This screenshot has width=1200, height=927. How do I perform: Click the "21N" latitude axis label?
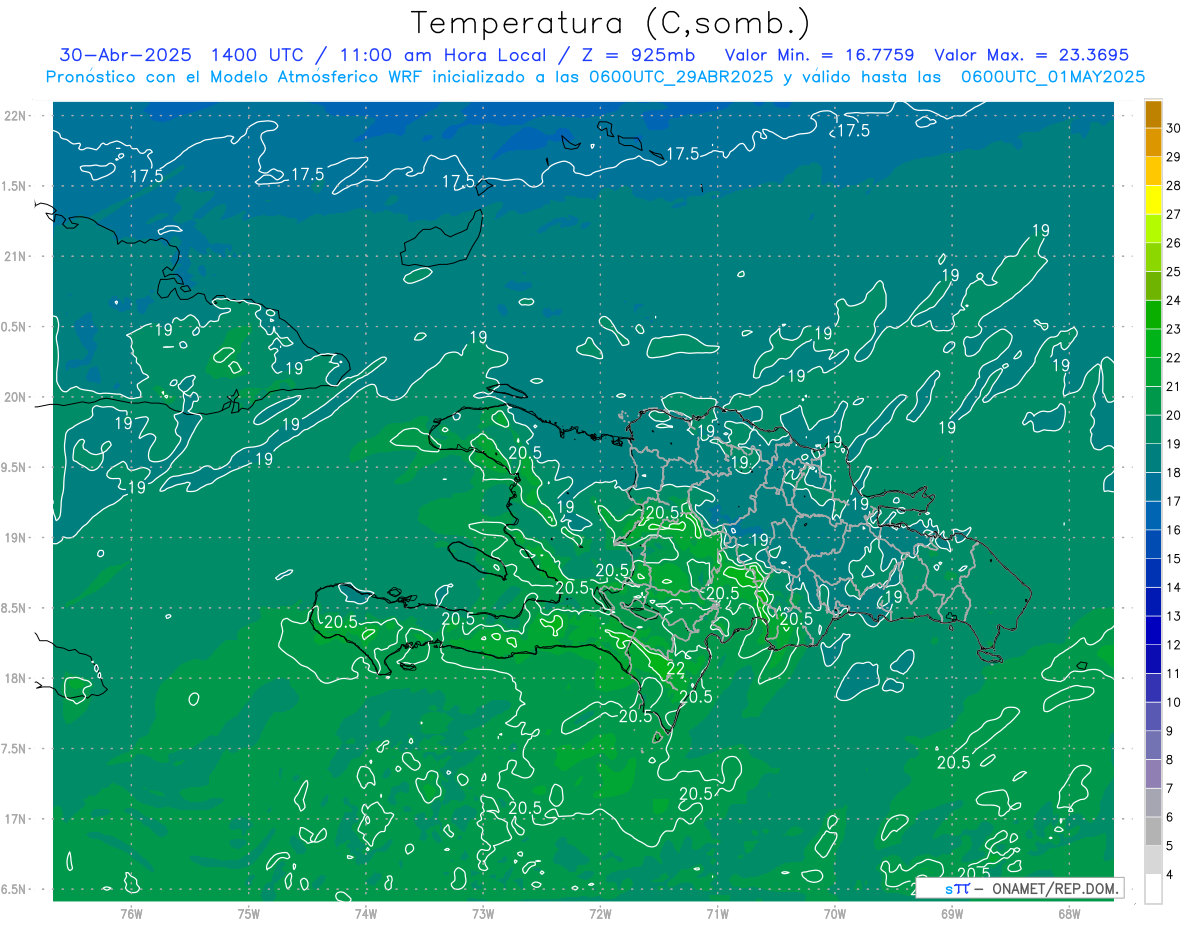(x=16, y=256)
